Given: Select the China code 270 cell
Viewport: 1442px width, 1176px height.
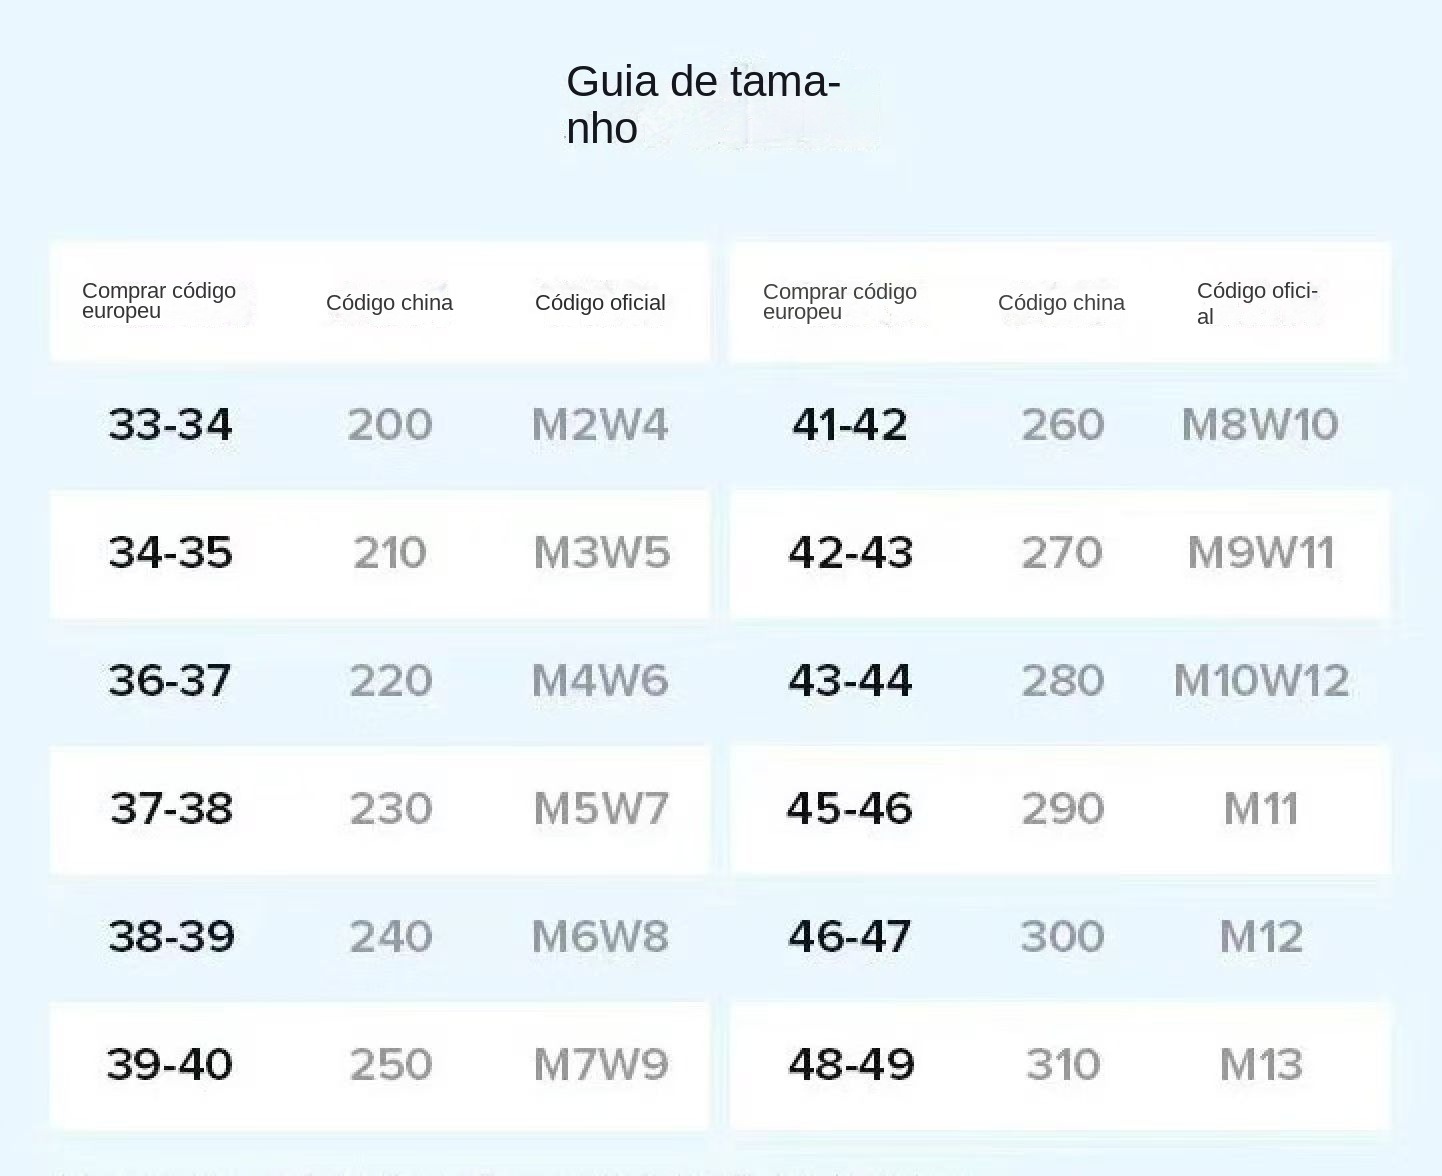Looking at the screenshot, I should click(x=1062, y=553).
